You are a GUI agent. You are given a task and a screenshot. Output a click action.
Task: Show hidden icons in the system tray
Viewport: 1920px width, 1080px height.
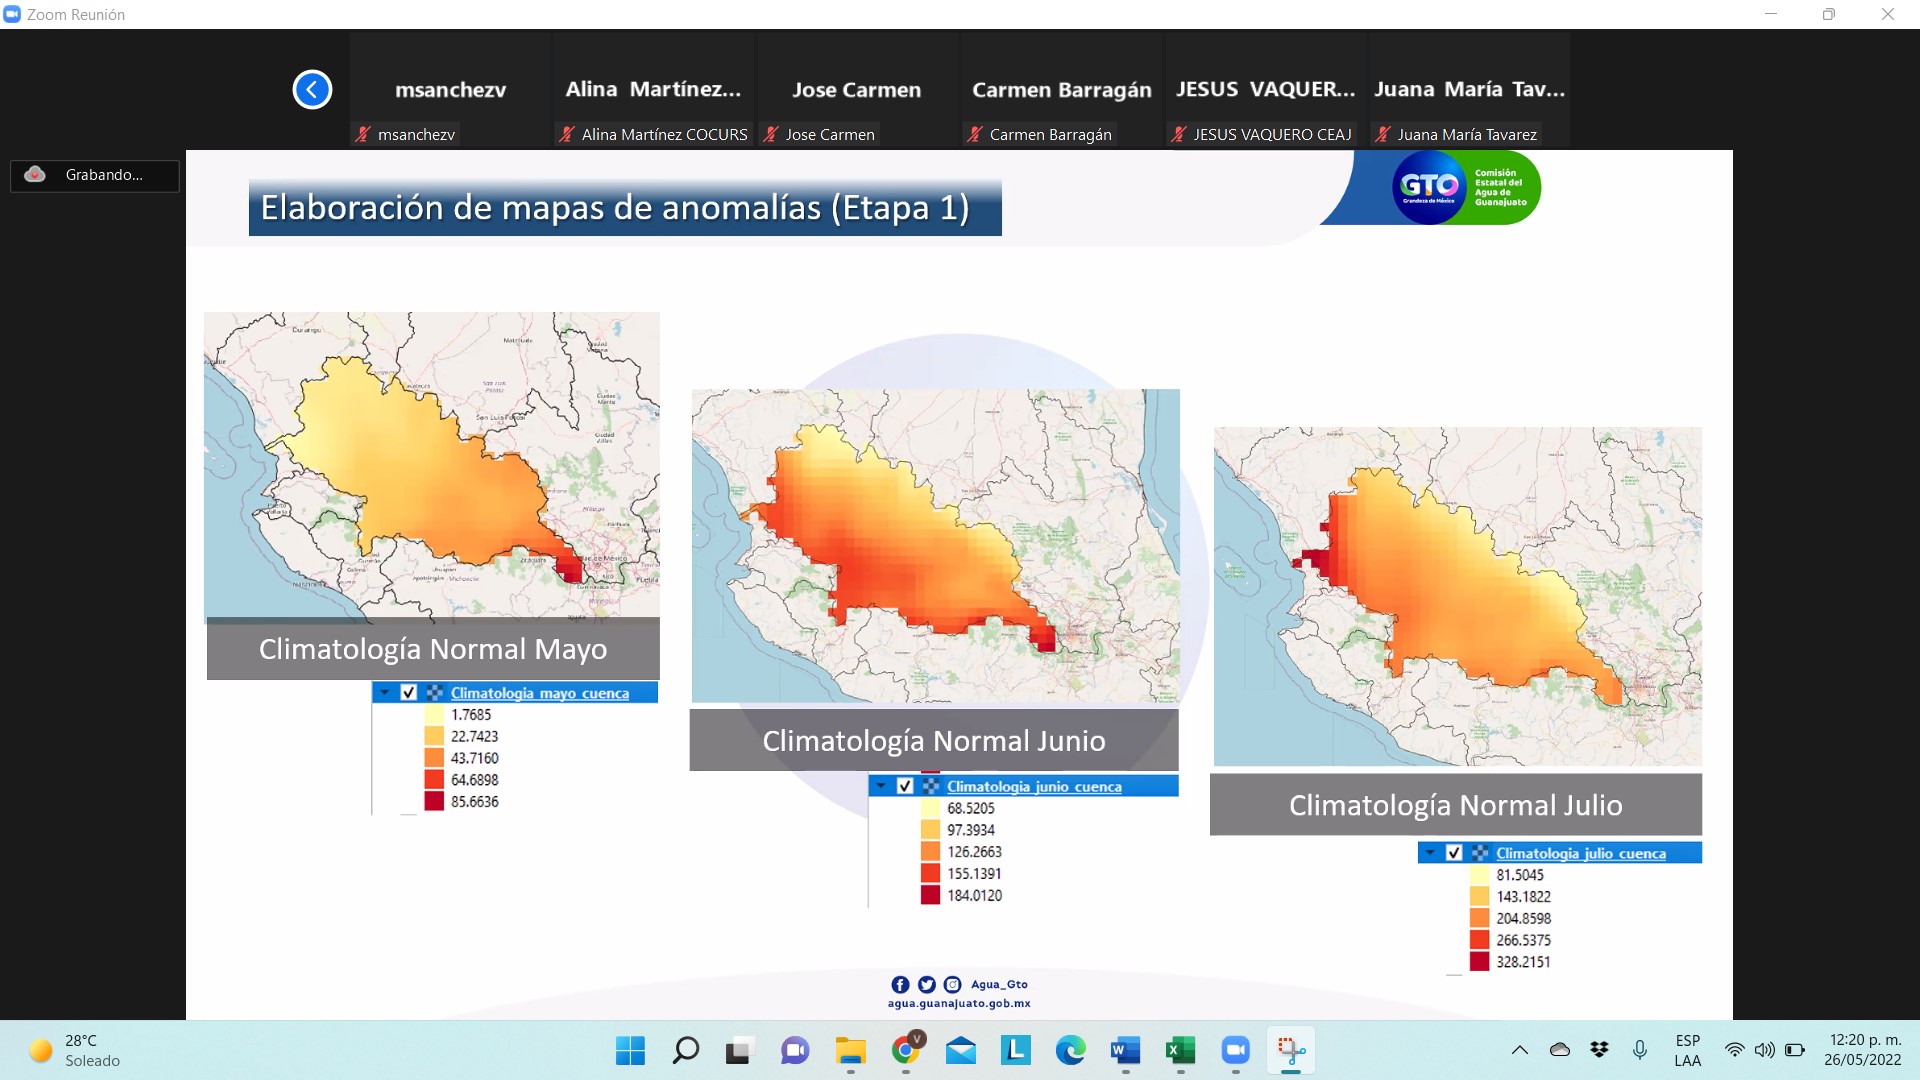coord(1519,1050)
